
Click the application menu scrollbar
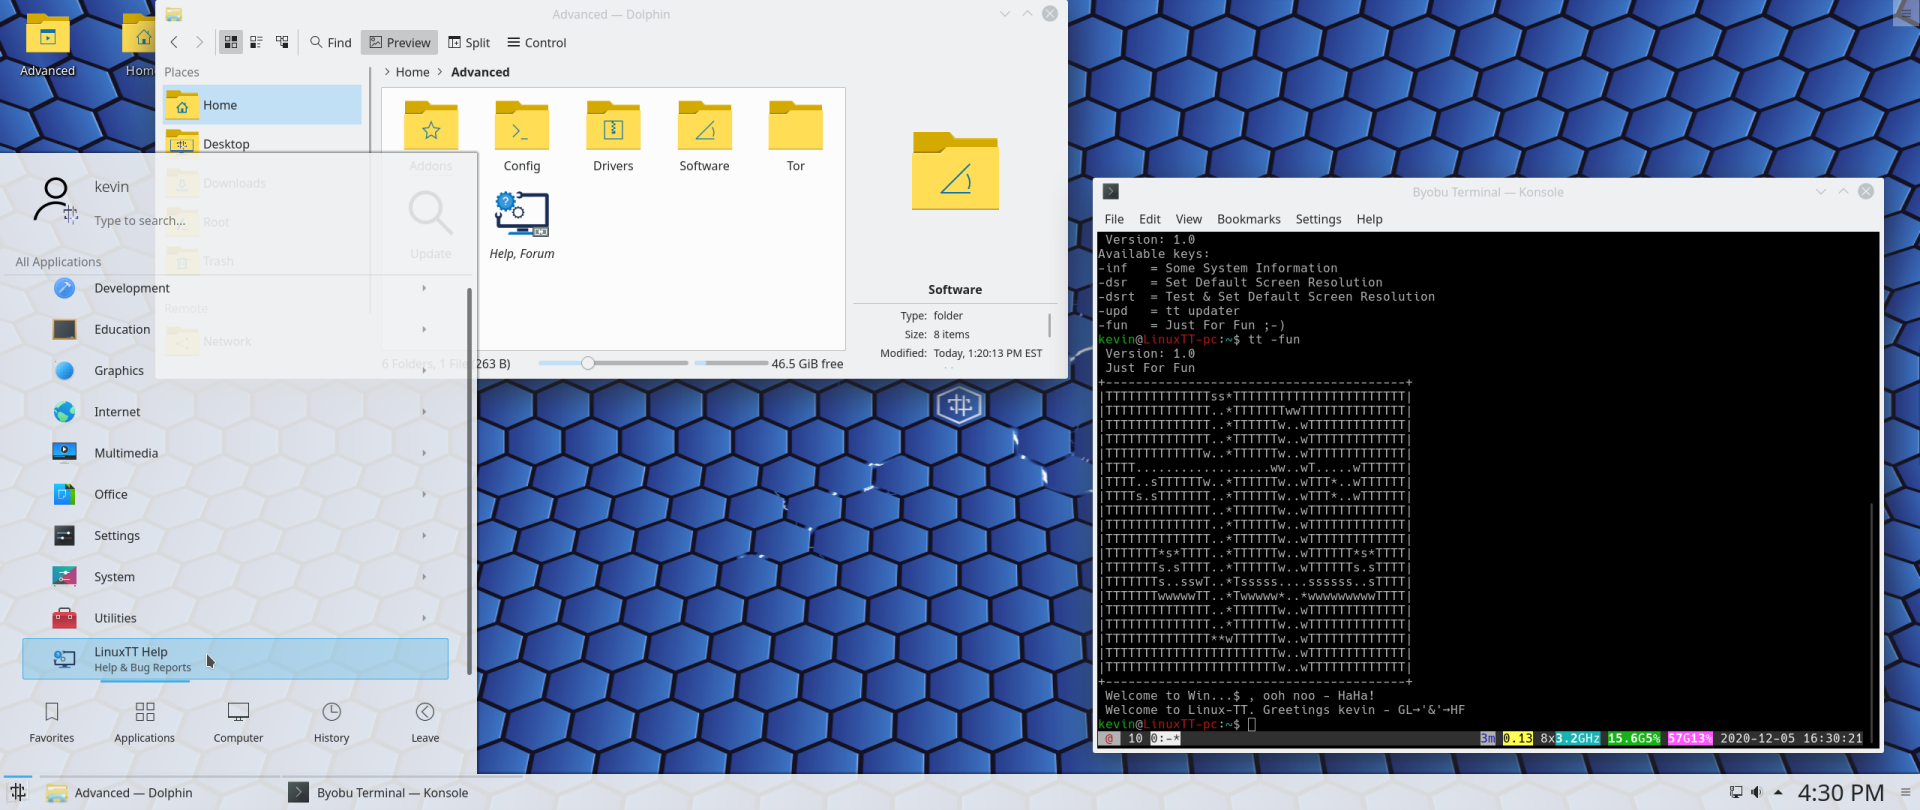[469, 480]
